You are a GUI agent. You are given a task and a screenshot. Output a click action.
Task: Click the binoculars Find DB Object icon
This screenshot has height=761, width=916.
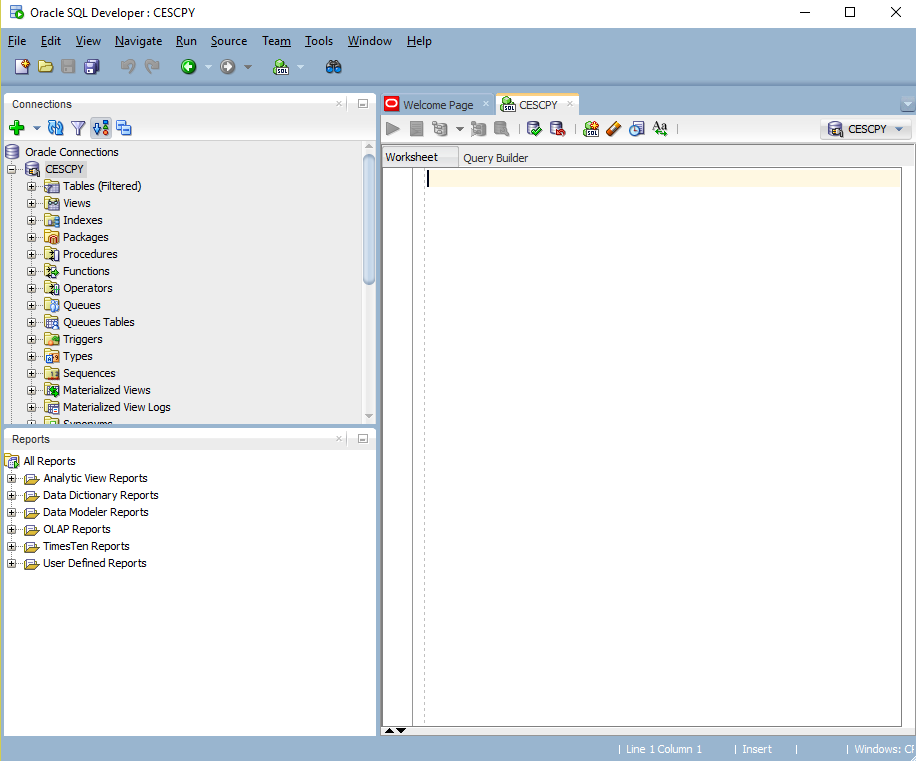click(x=334, y=67)
